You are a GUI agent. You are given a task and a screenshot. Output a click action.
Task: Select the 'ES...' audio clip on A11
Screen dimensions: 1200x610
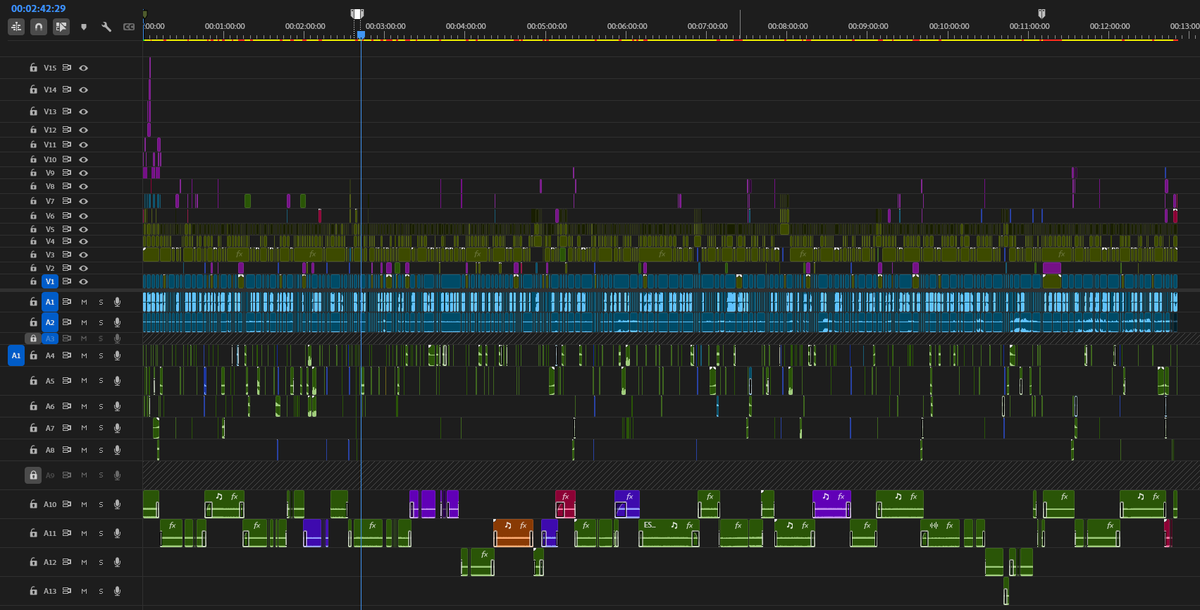click(x=669, y=533)
